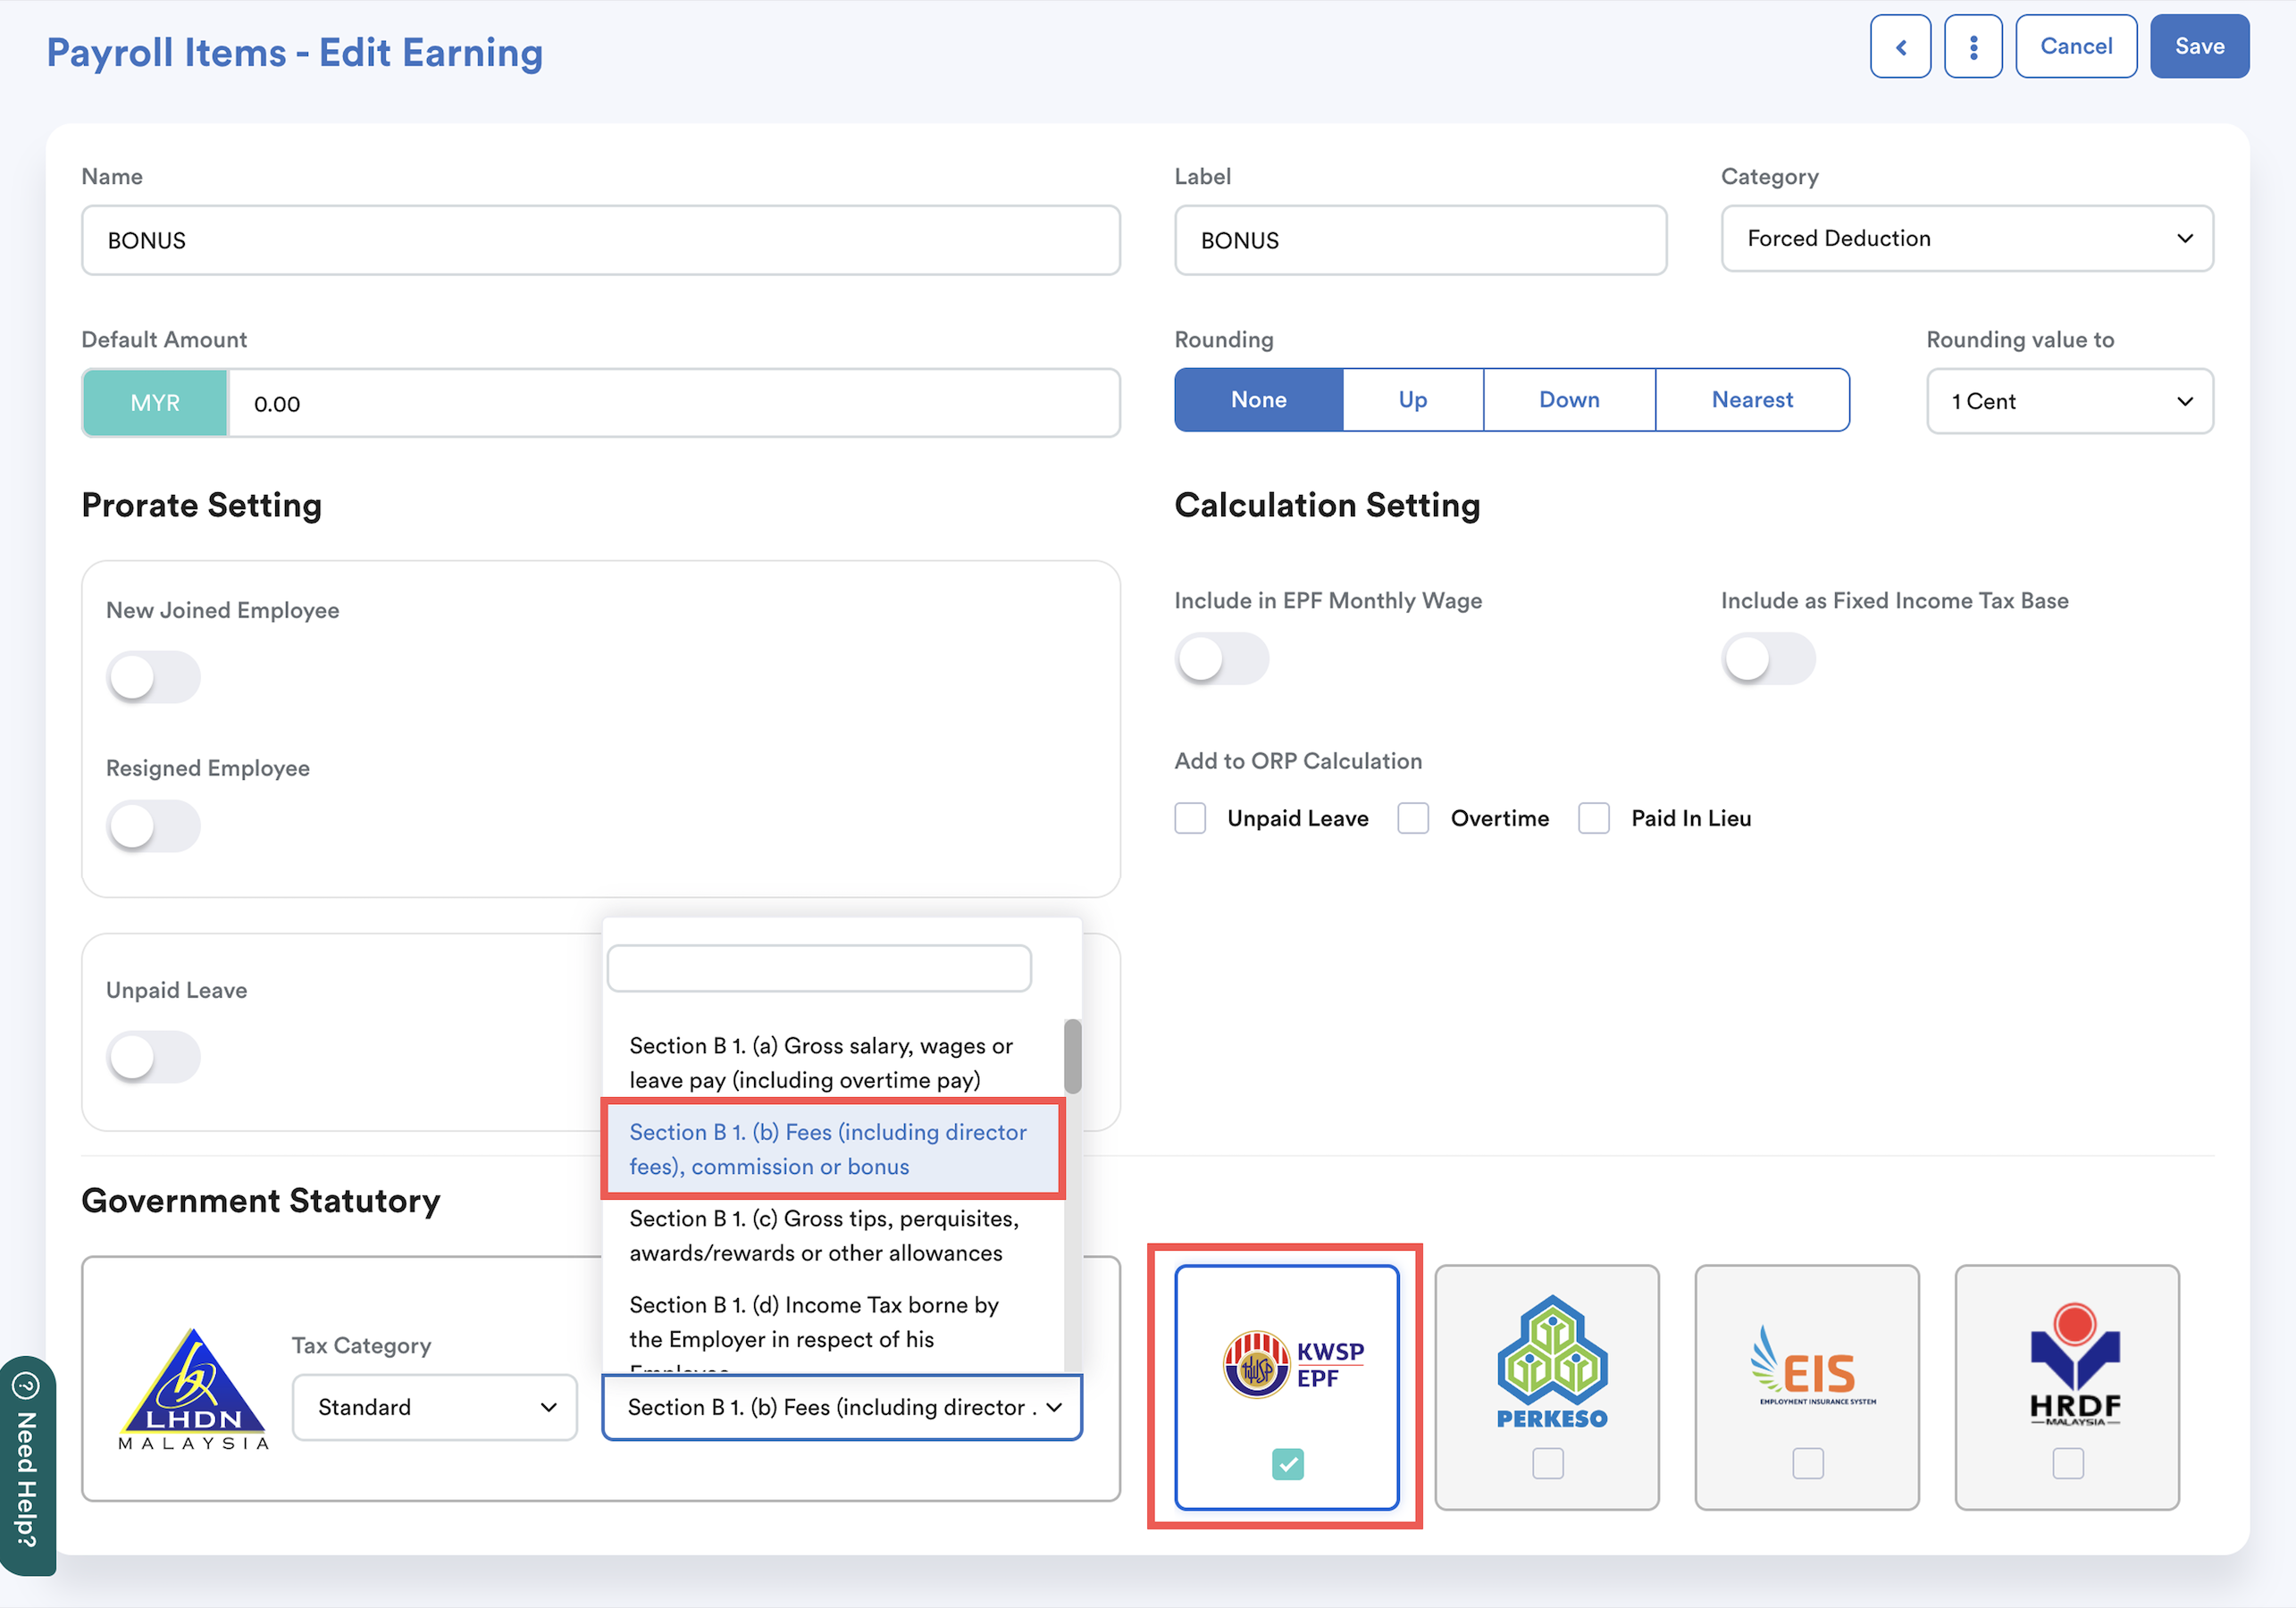Open the Category dropdown

(1966, 239)
